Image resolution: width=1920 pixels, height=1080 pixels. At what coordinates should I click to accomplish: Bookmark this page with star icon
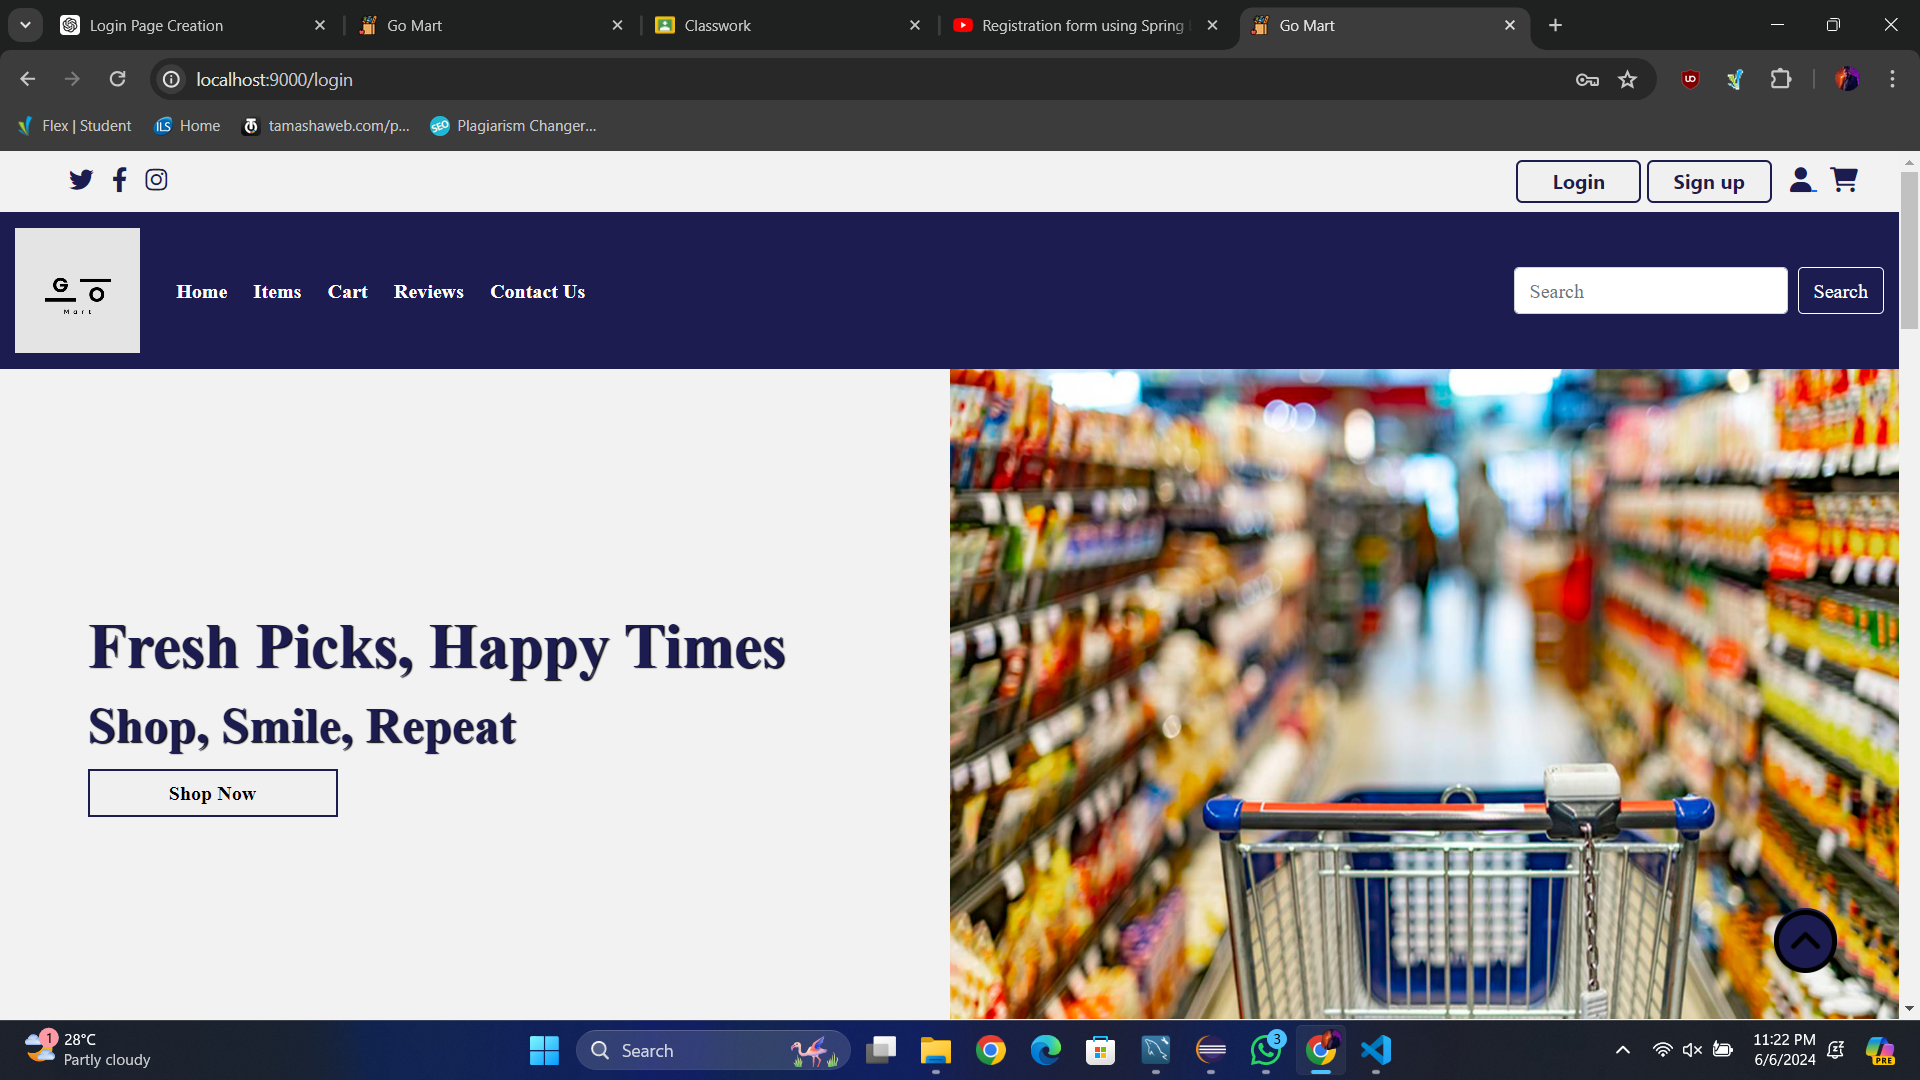(x=1628, y=79)
